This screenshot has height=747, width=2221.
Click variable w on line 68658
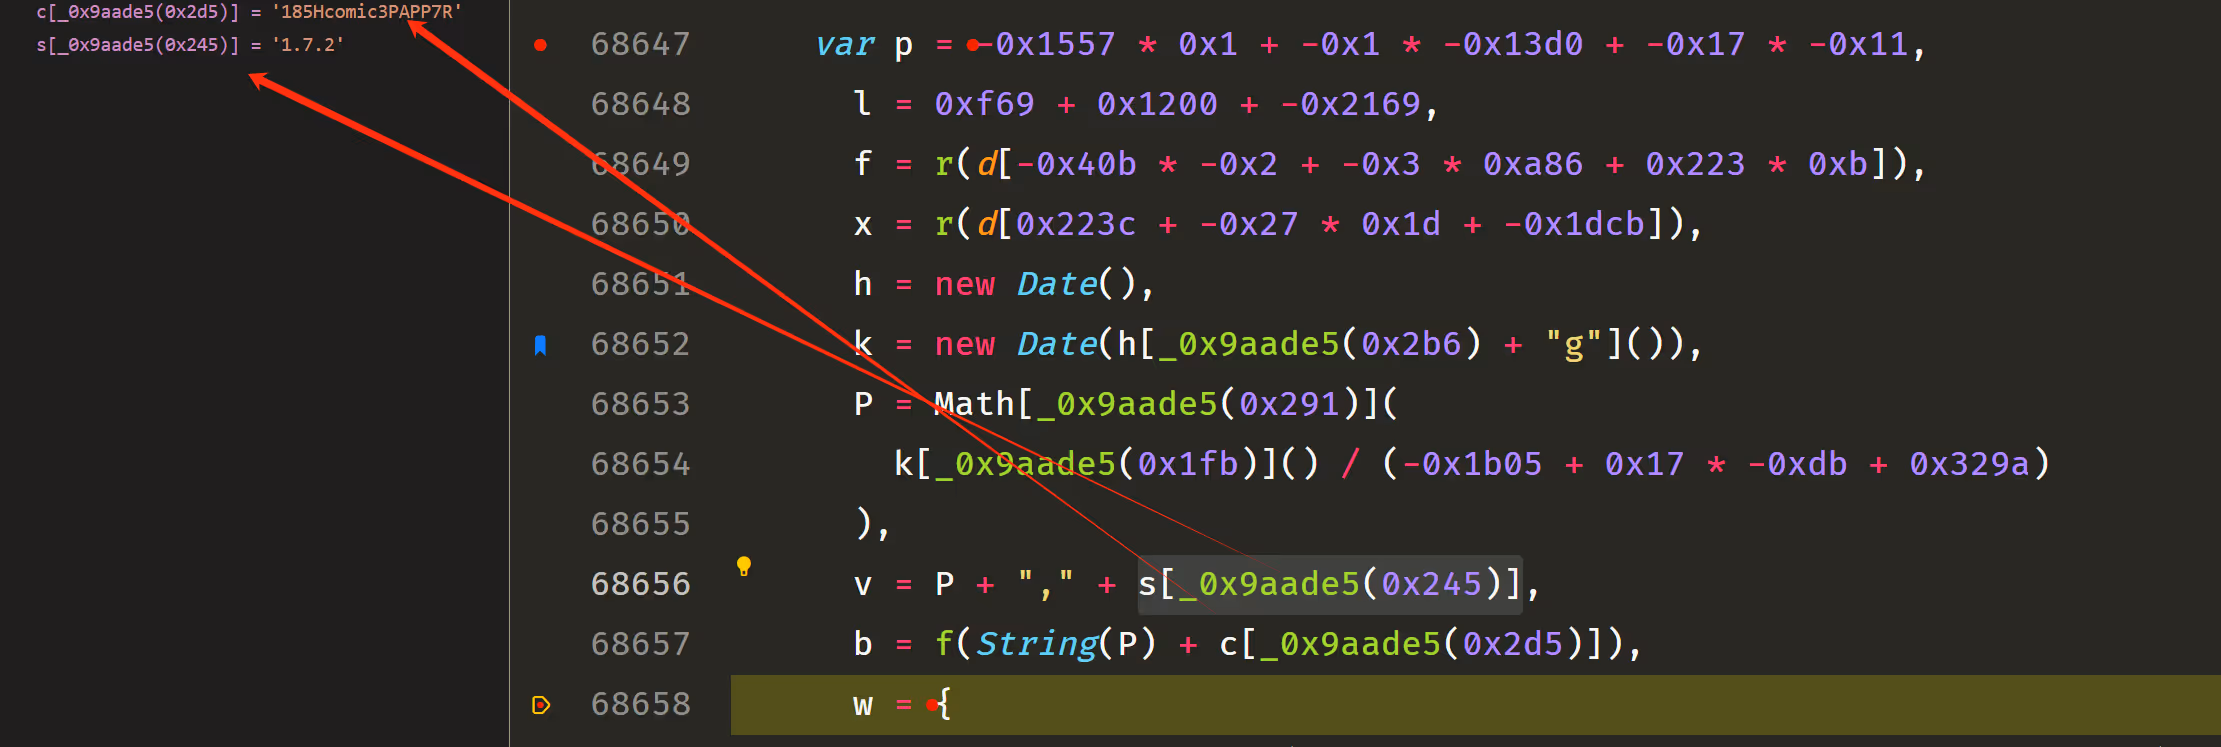point(863,706)
